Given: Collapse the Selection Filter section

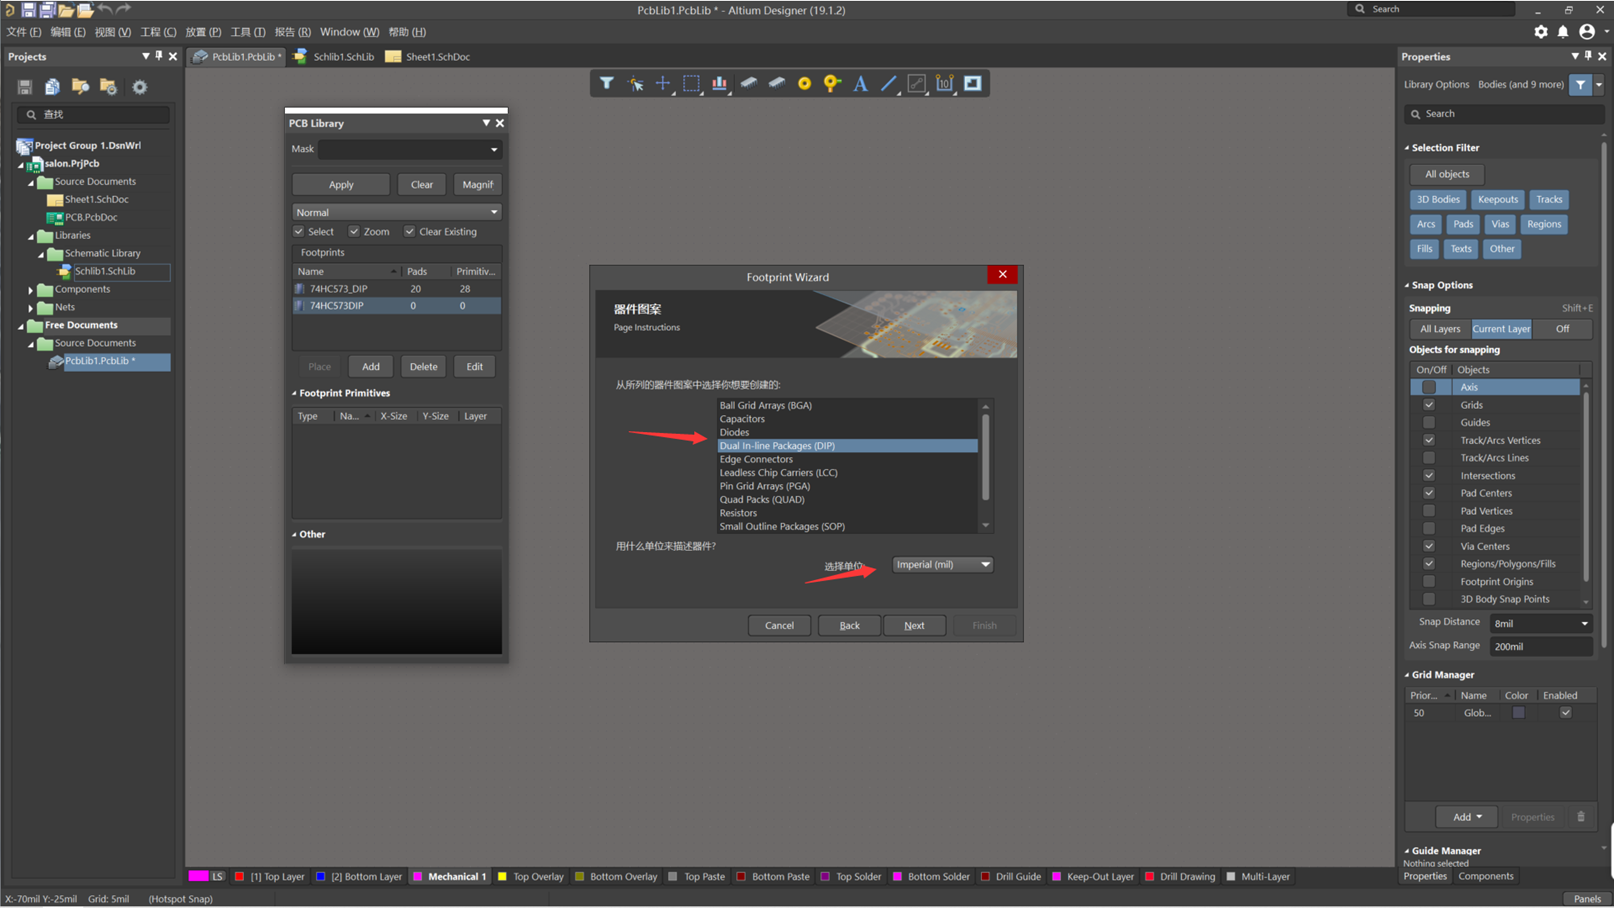Looking at the screenshot, I should (x=1407, y=148).
